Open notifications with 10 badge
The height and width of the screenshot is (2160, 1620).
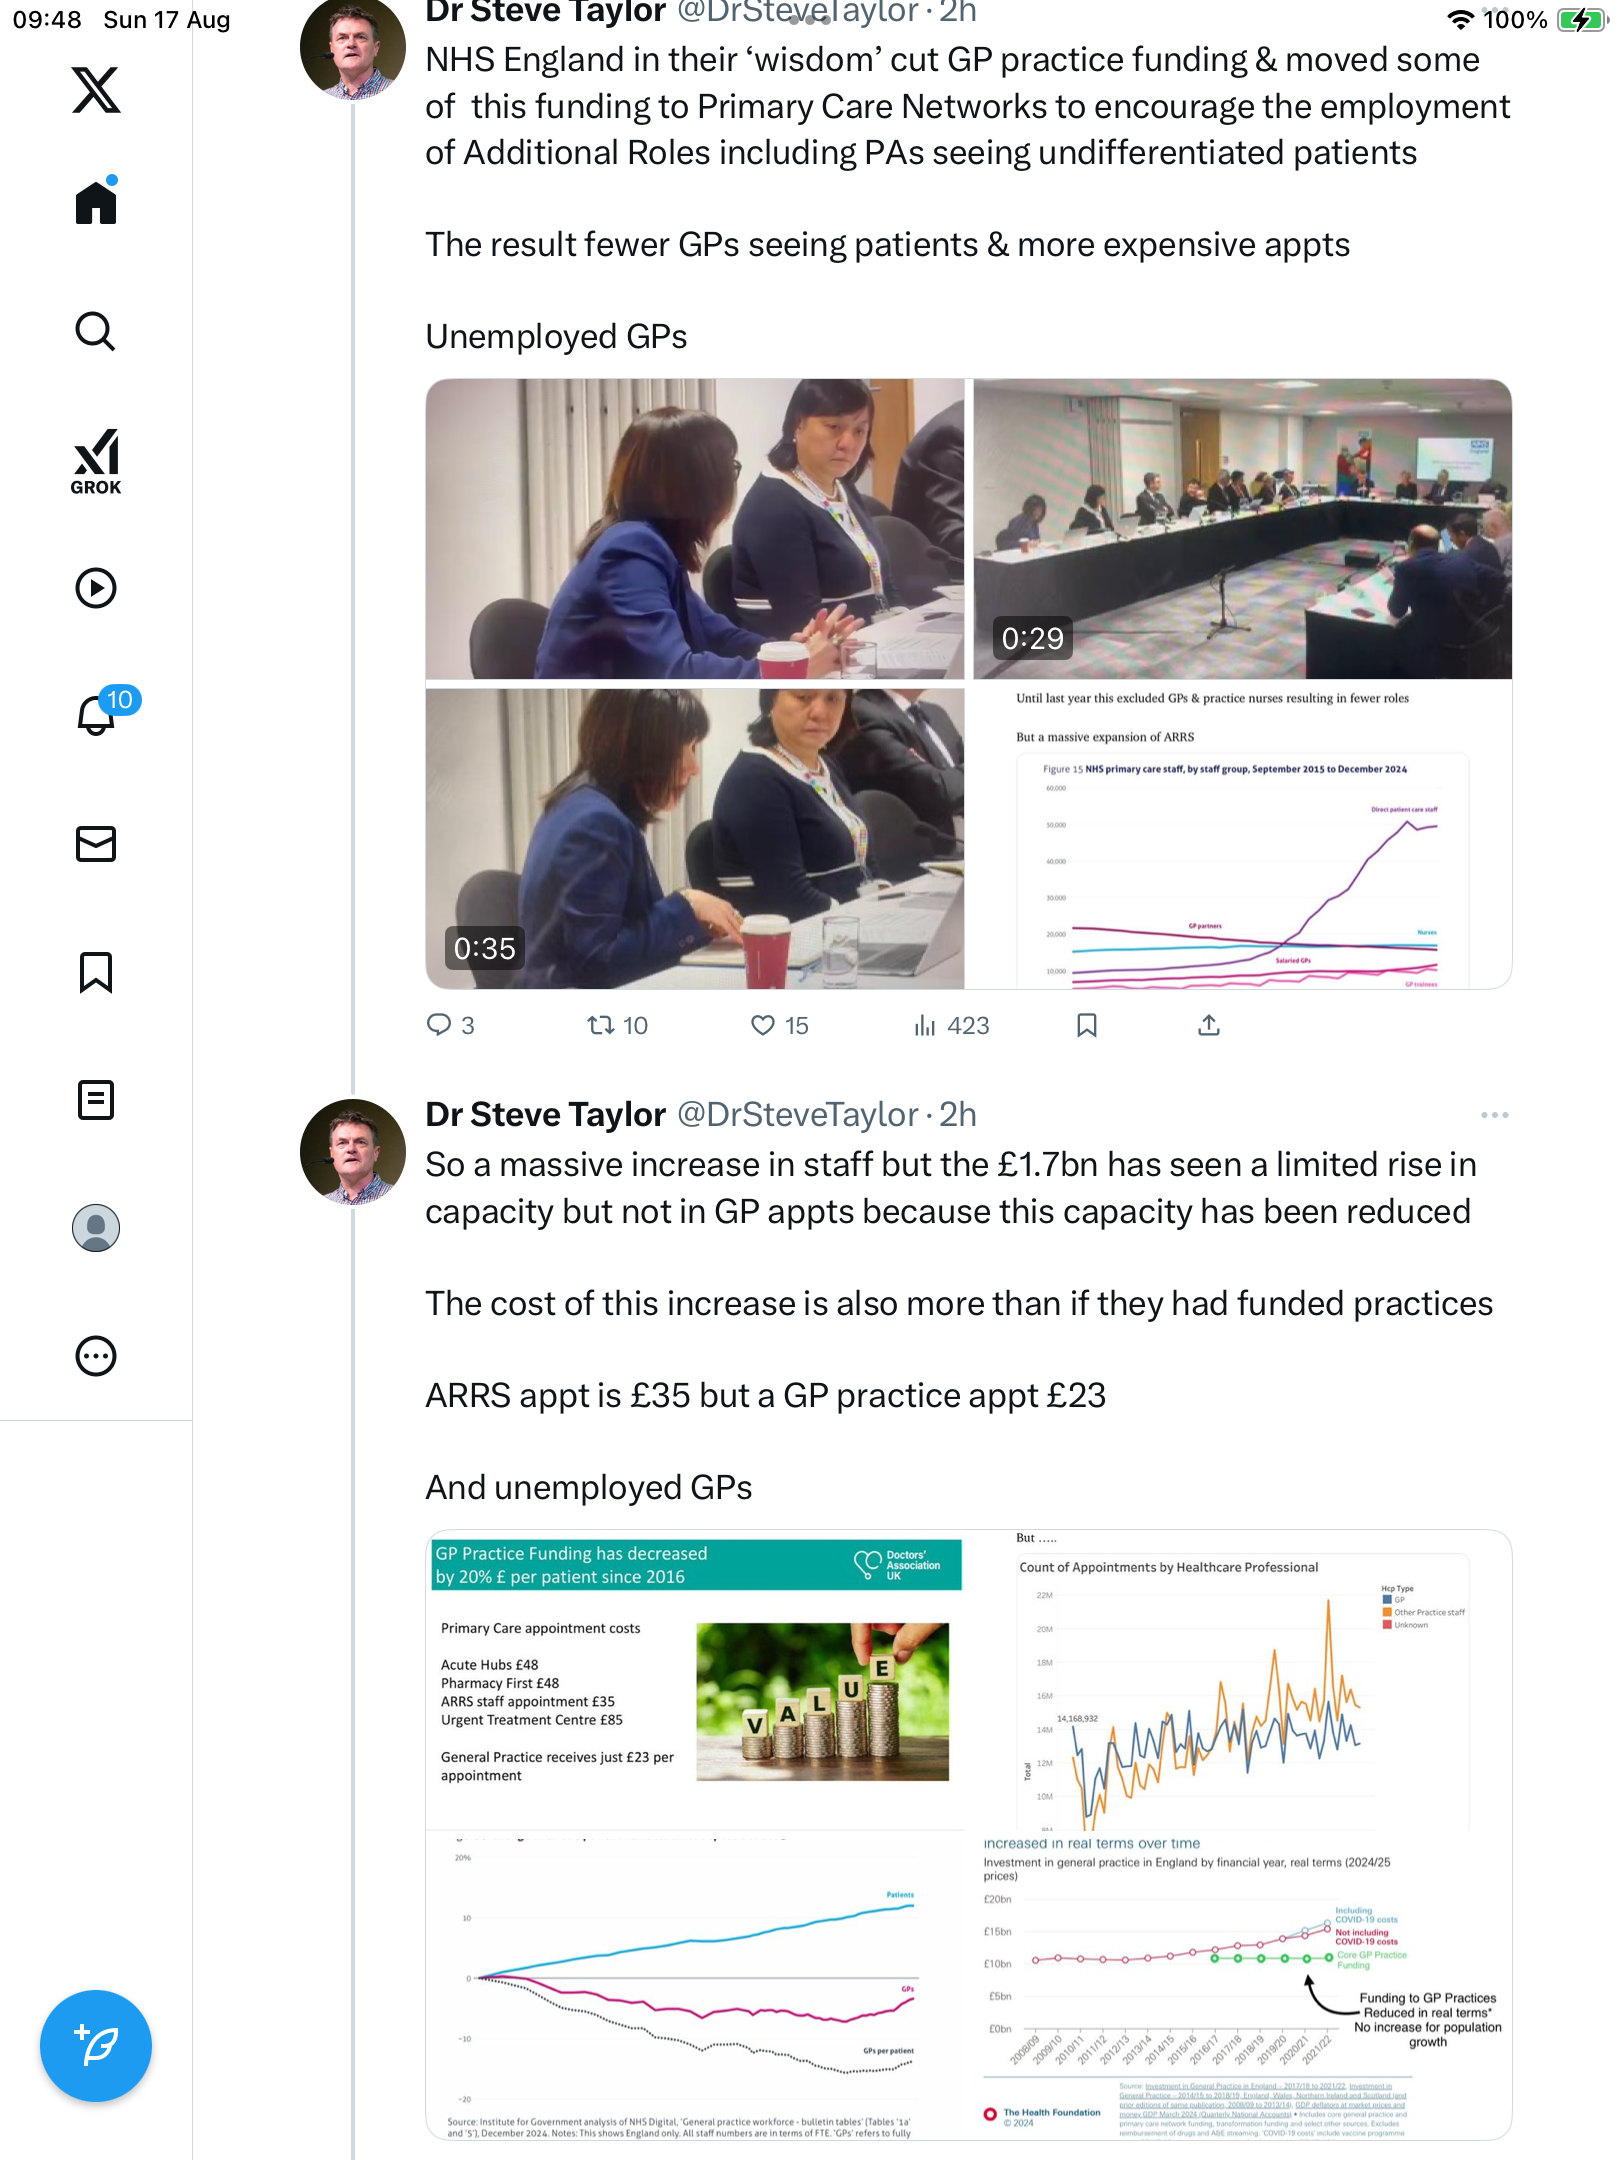tap(98, 714)
